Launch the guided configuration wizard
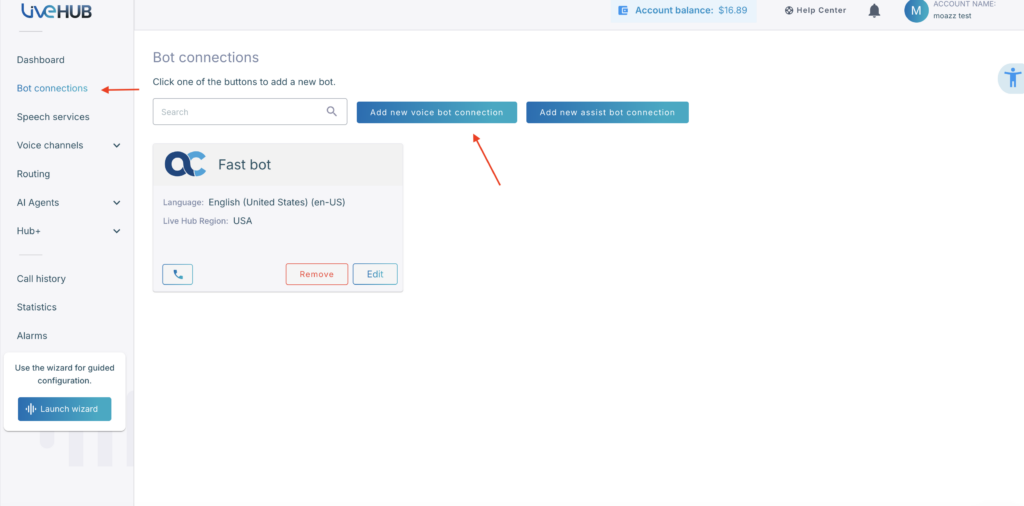Viewport: 1024px width, 506px height. pyautogui.click(x=64, y=409)
